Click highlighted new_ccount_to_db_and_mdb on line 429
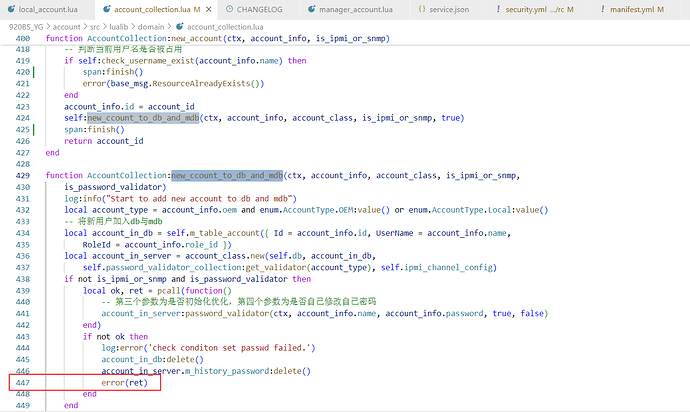 pos(227,175)
